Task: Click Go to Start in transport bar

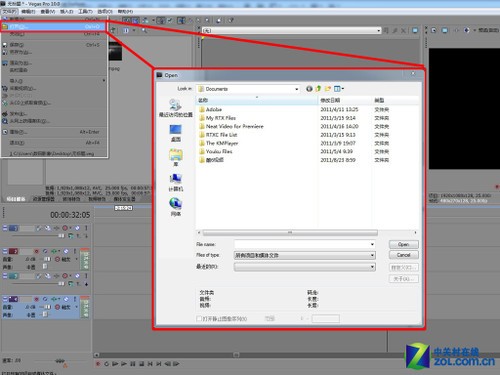Action: click(150, 364)
